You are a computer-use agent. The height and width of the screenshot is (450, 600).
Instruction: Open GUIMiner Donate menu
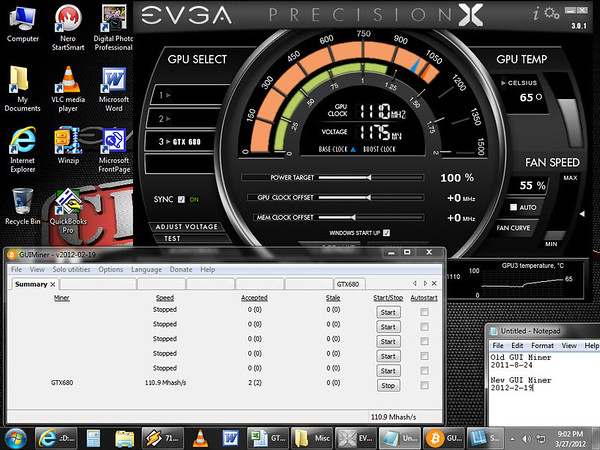pos(181,269)
